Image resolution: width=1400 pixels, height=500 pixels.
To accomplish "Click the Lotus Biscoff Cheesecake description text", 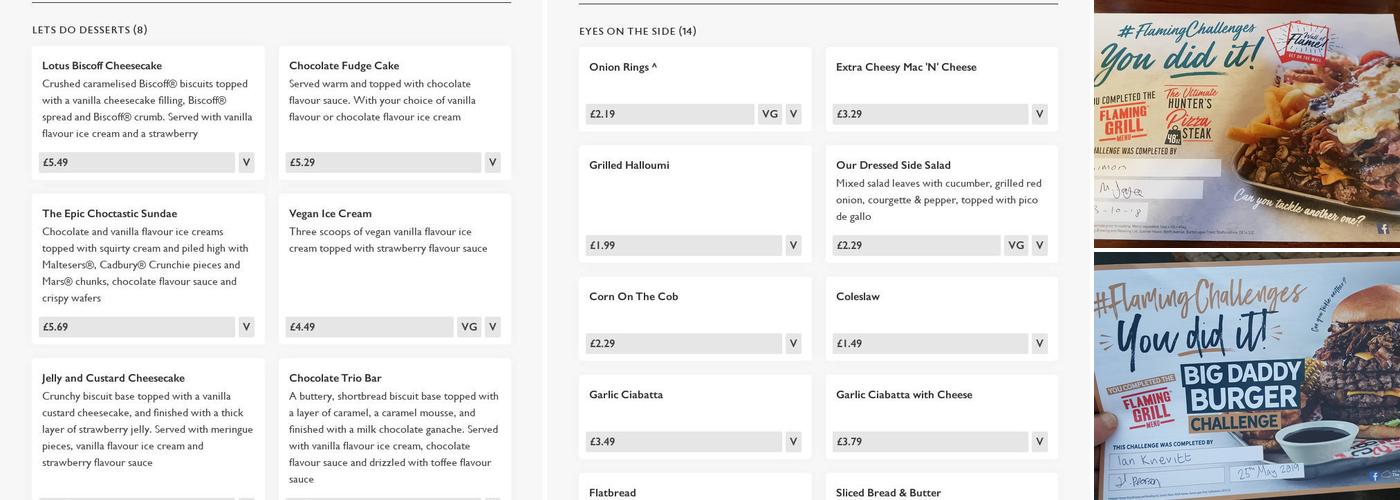I will (147, 109).
